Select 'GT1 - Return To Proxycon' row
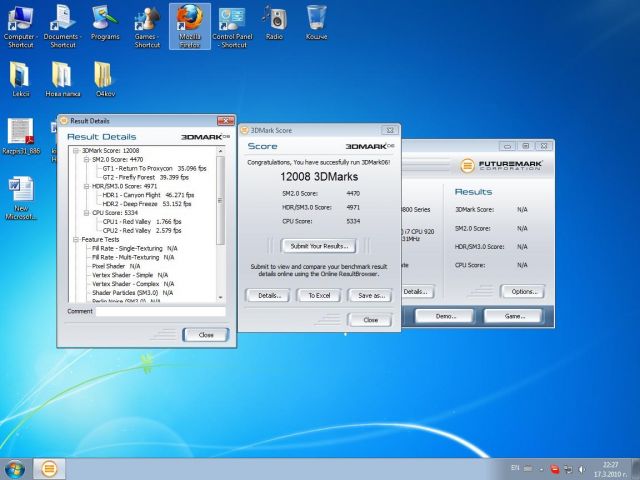This screenshot has width=640, height=480. point(154,168)
